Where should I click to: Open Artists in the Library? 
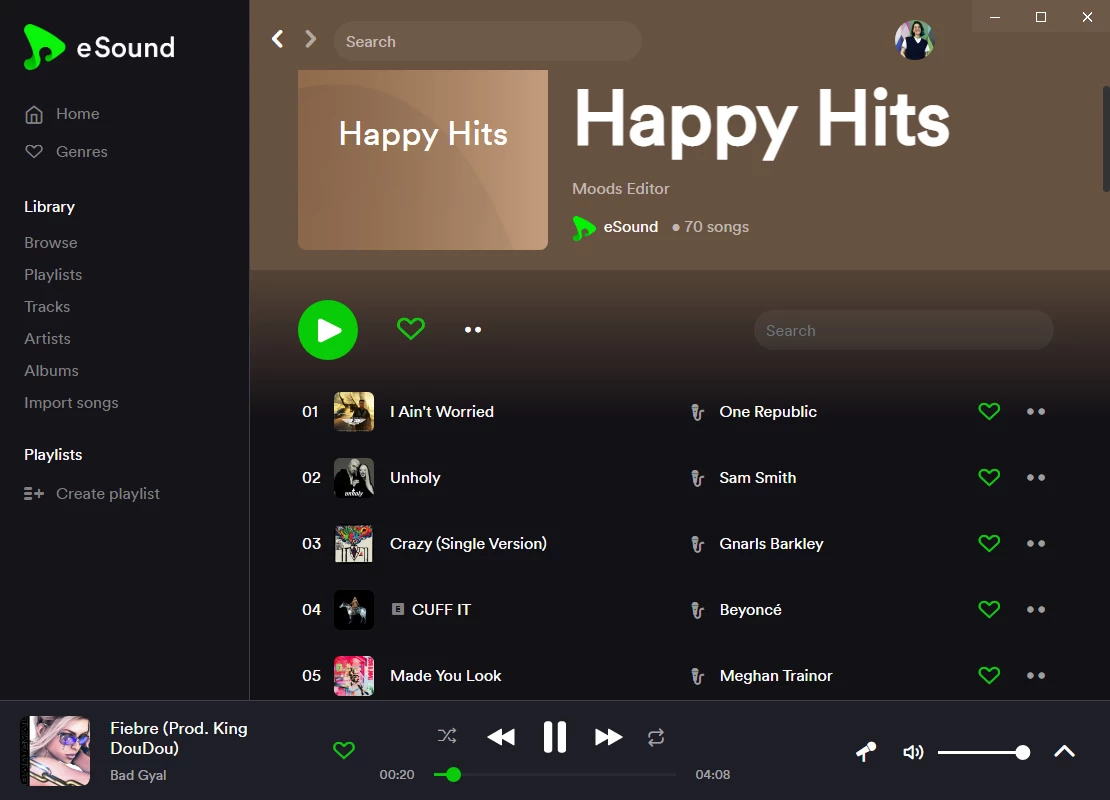[47, 338]
